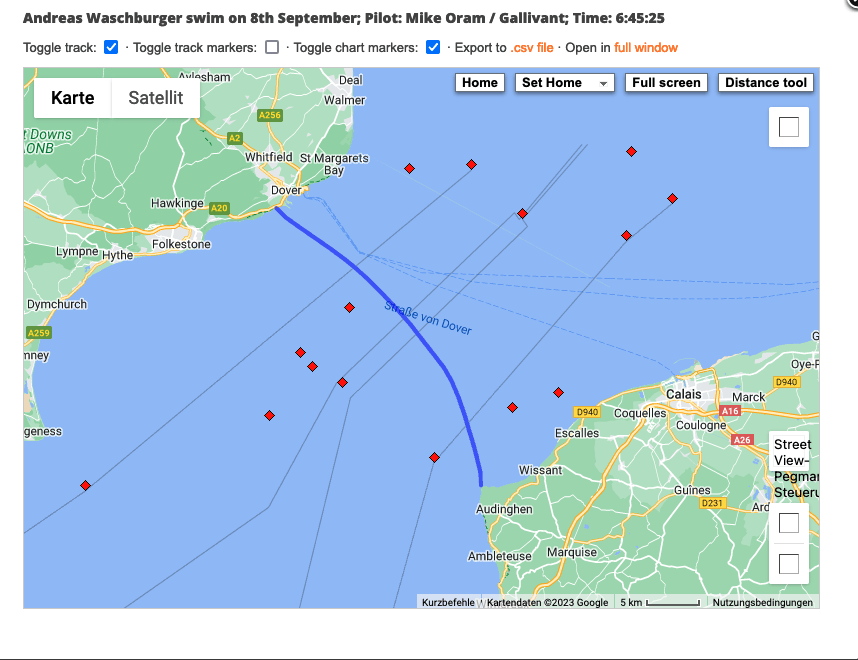
Task: Activate the Distance tool button
Action: coord(765,83)
